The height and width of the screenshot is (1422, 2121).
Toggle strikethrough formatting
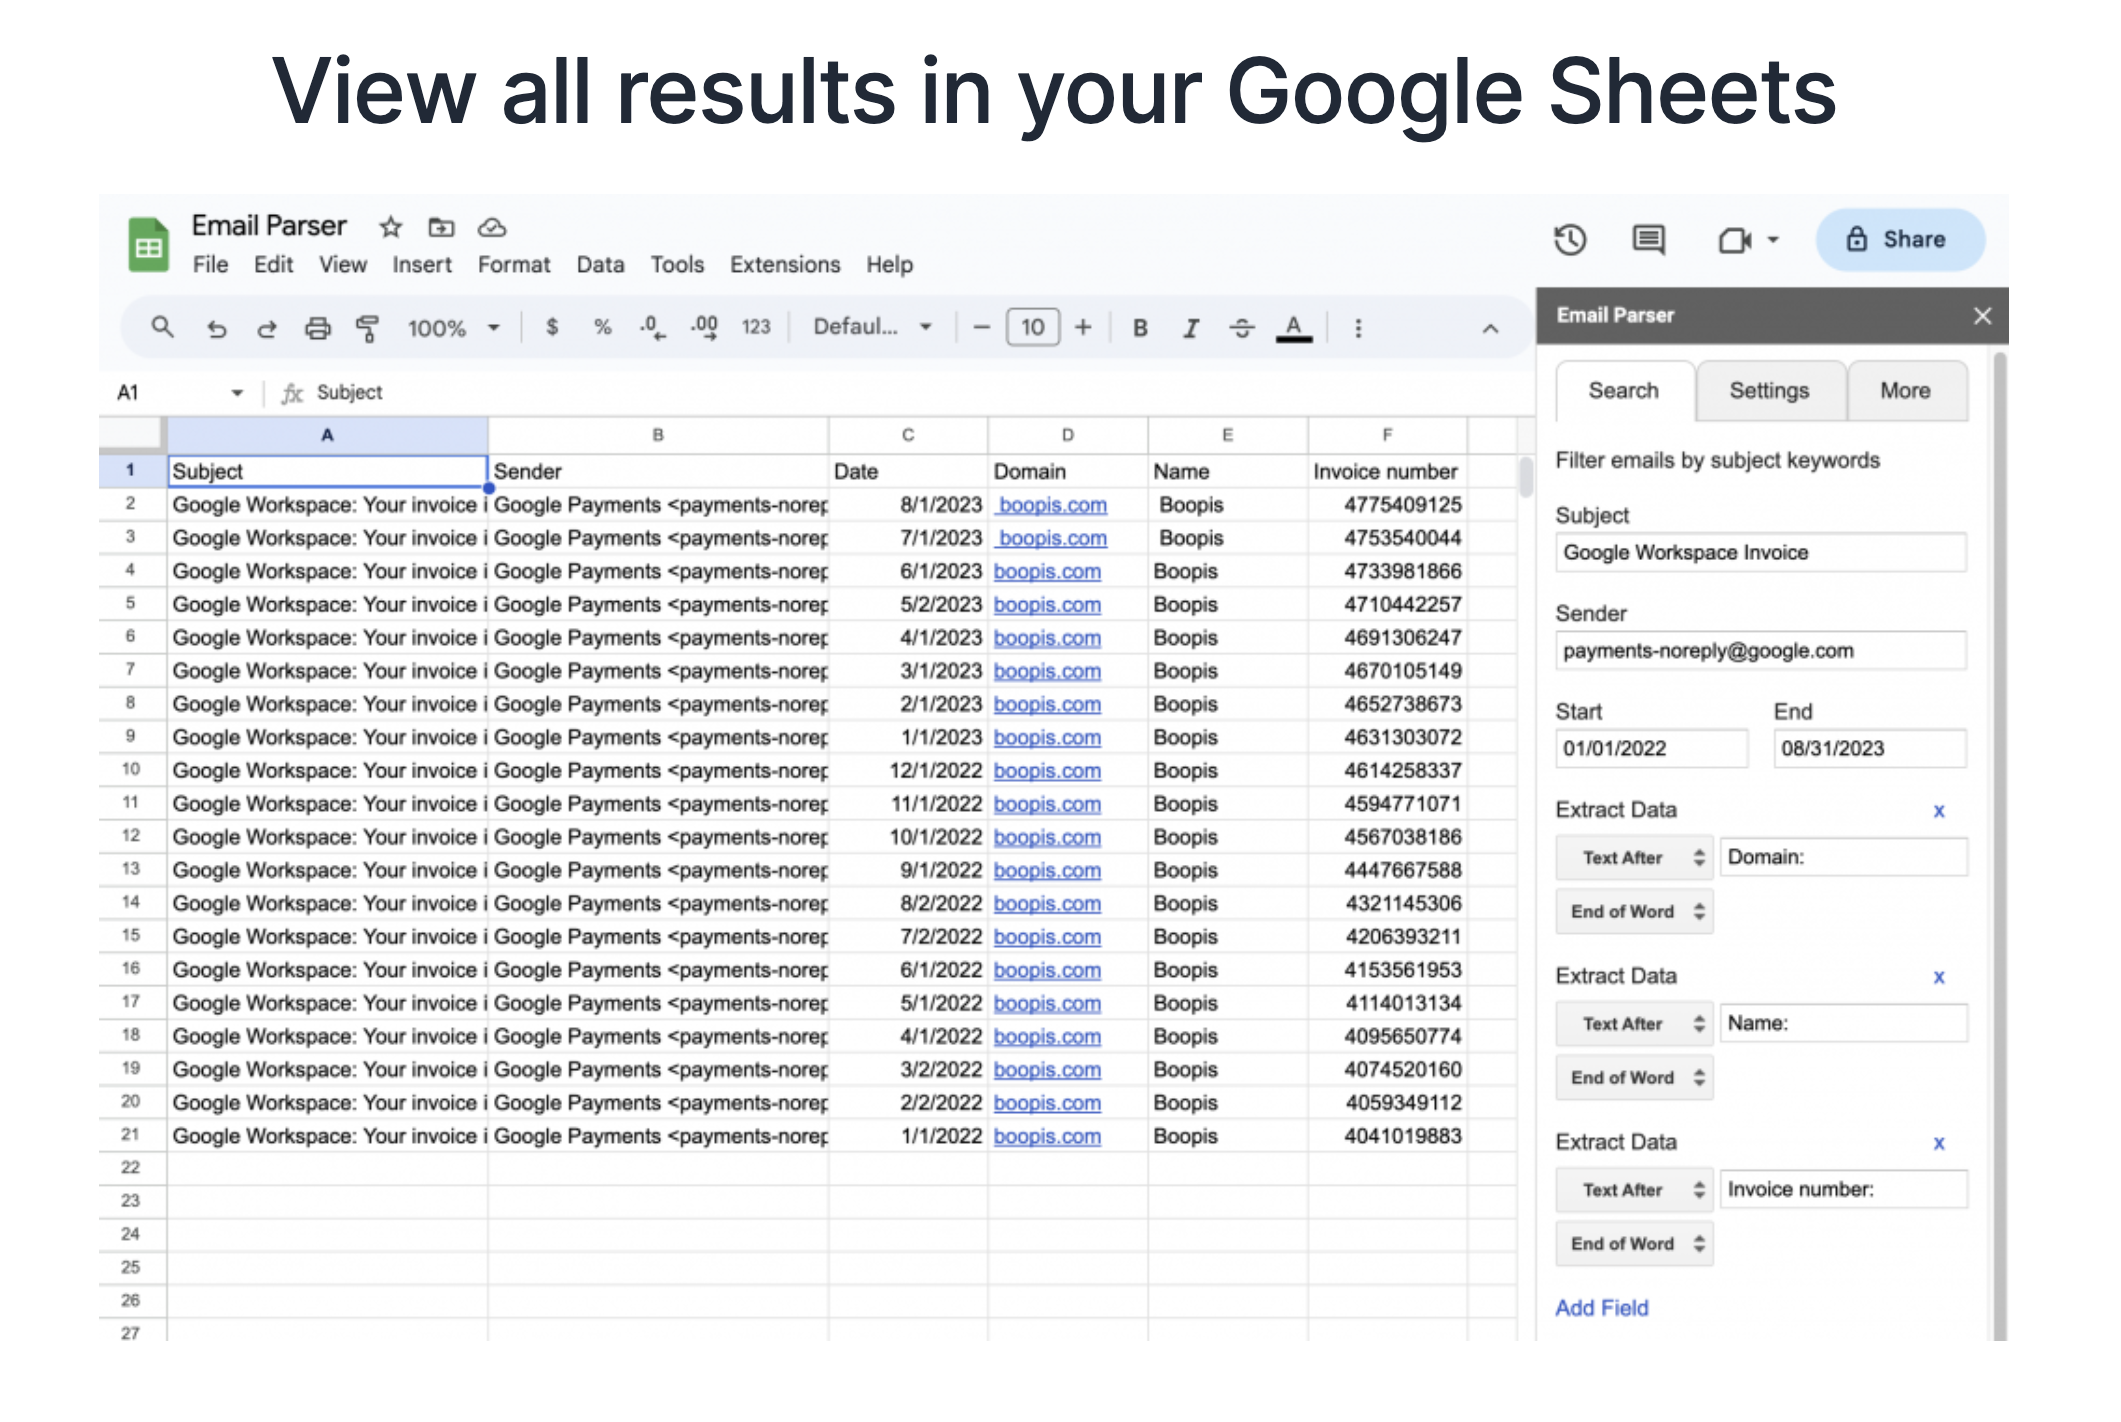pyautogui.click(x=1242, y=328)
